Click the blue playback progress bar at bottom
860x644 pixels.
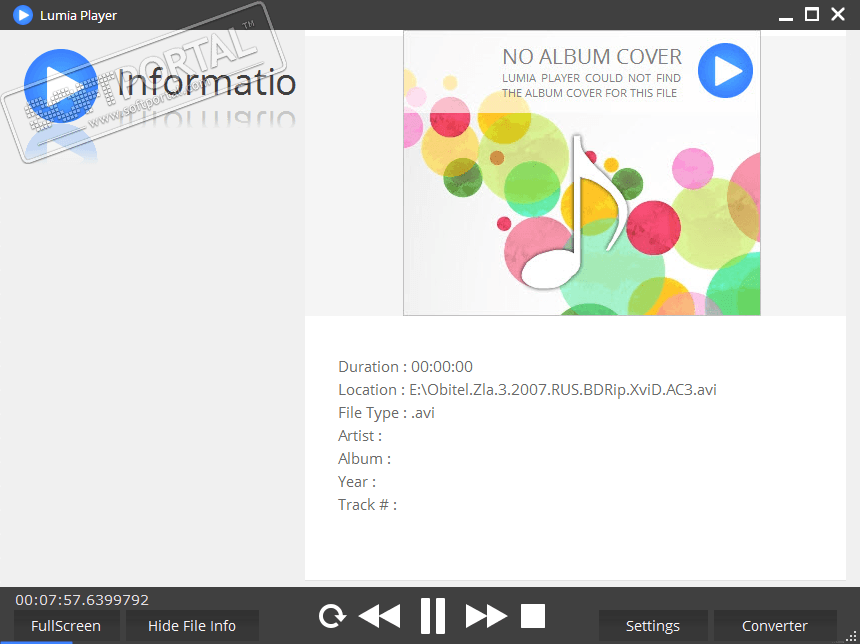click(36, 642)
